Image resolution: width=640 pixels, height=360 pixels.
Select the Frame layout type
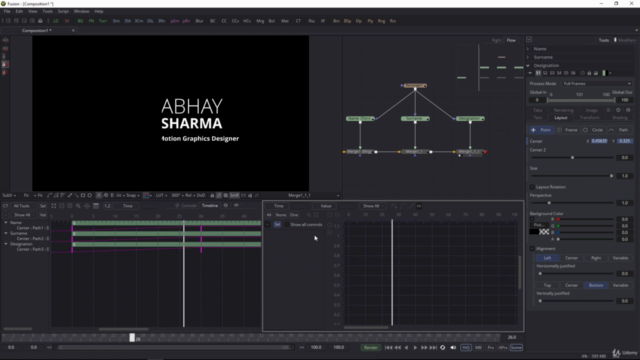(567, 130)
